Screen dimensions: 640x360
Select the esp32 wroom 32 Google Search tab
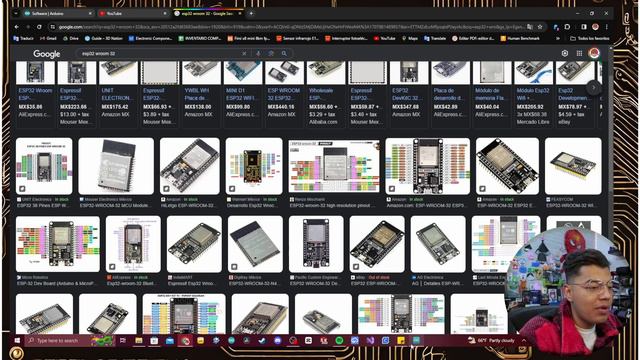pos(208,13)
